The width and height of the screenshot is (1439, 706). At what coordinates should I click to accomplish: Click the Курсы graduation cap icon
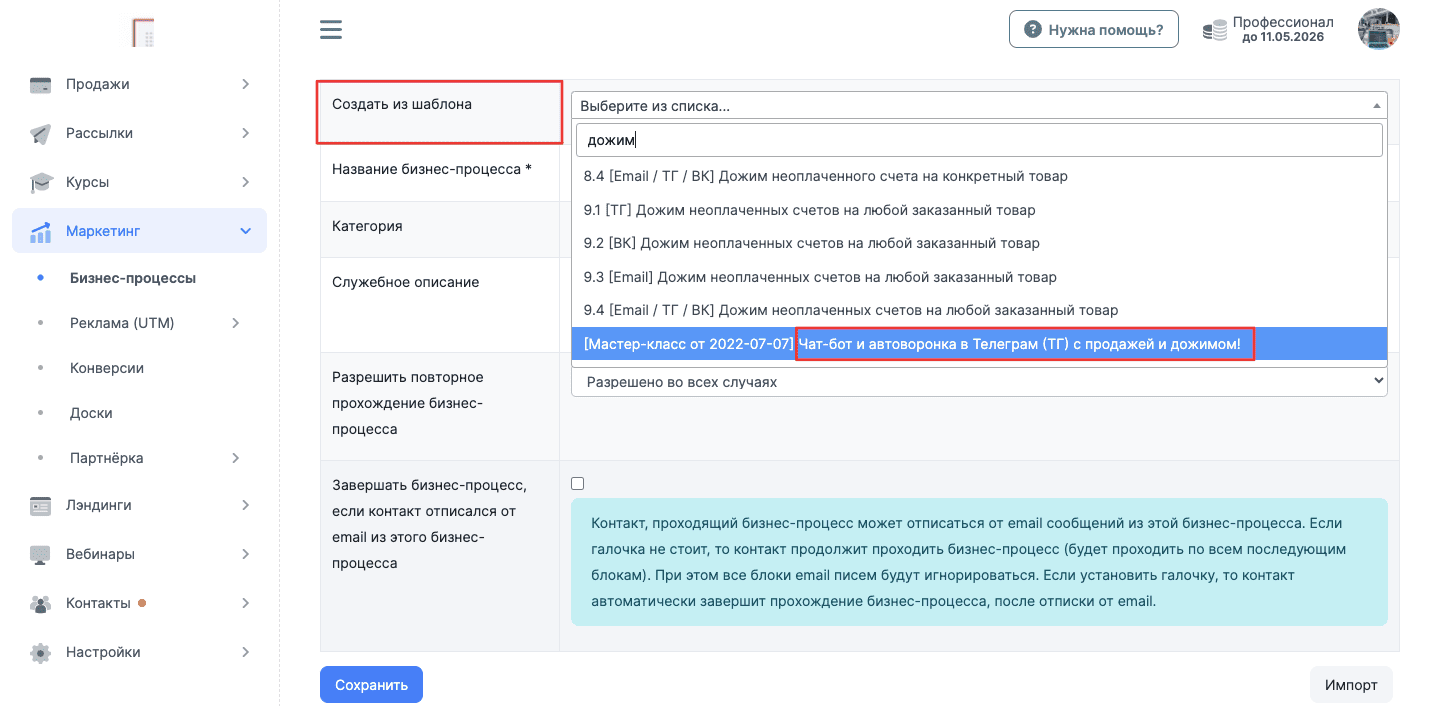pyautogui.click(x=40, y=183)
